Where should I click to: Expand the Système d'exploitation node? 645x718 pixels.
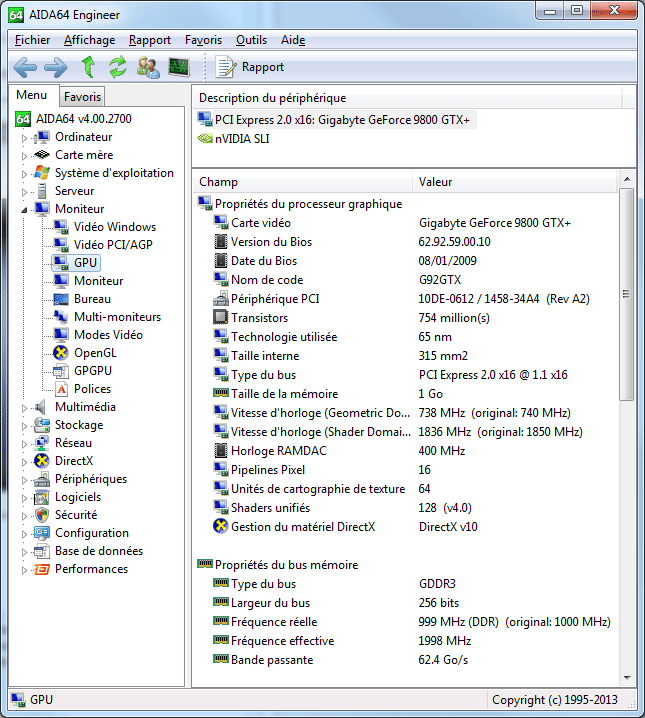pos(24,174)
